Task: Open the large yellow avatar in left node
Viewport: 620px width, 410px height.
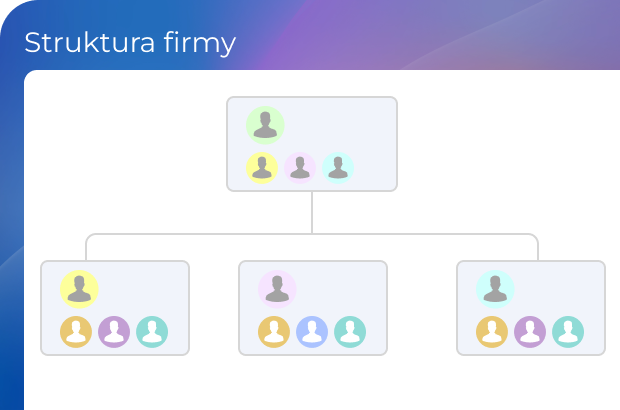Action: 79,289
